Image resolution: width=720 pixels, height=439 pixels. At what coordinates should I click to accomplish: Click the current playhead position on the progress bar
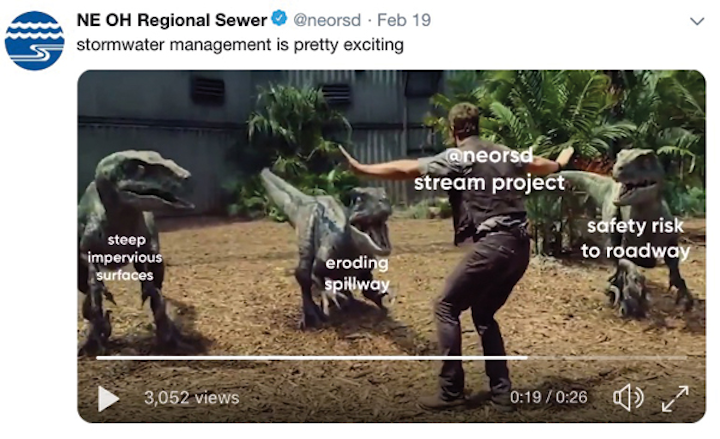point(527,357)
